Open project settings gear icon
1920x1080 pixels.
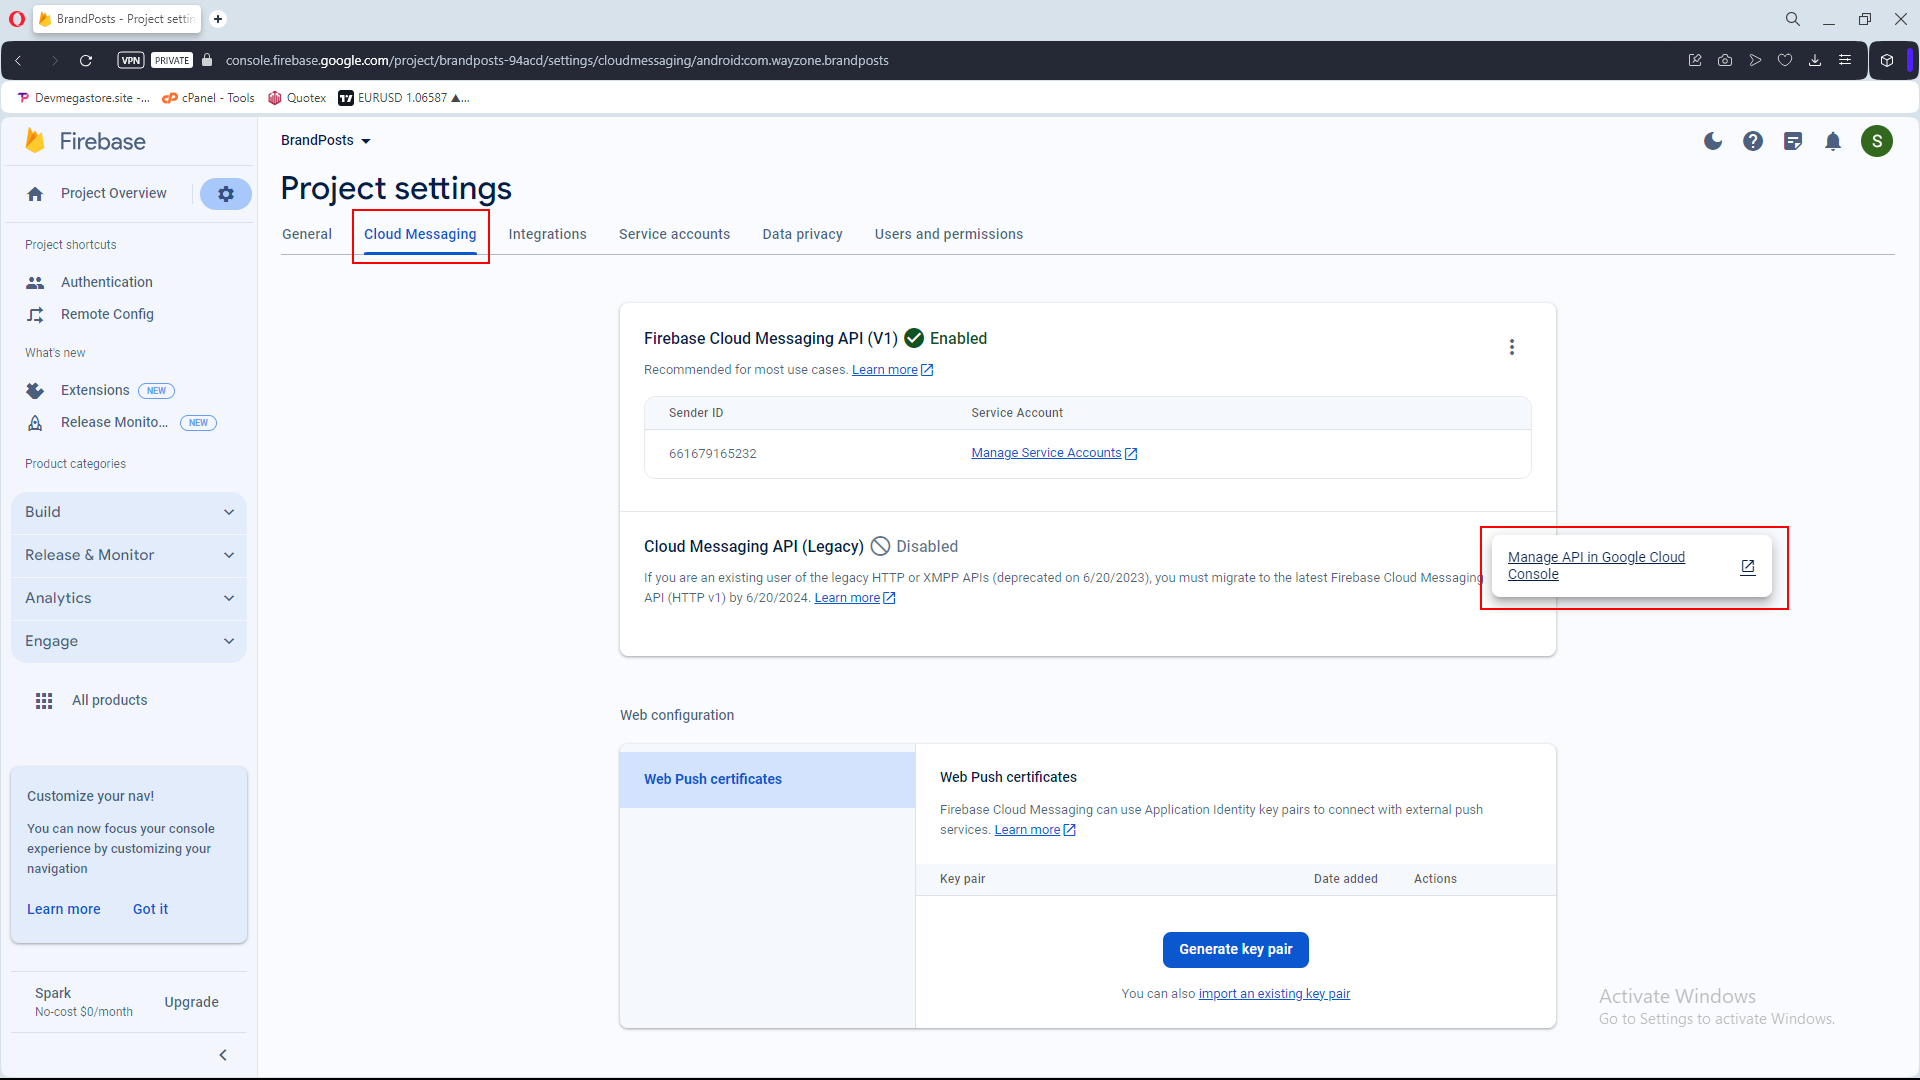click(x=226, y=194)
